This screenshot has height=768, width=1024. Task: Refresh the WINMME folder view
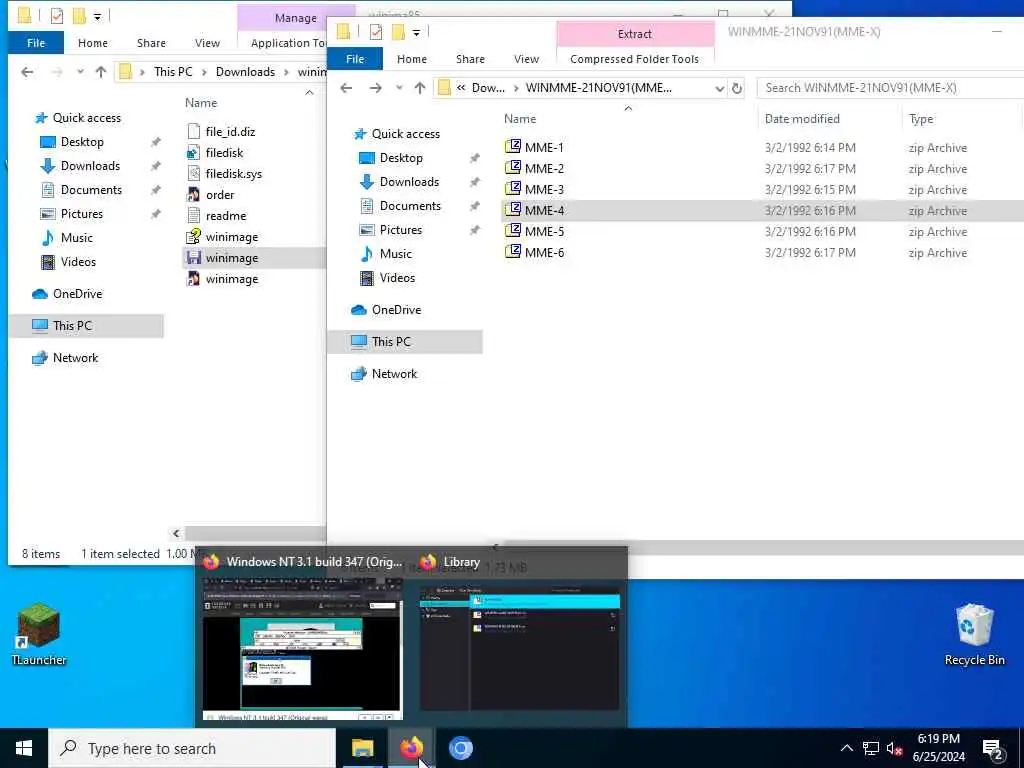pos(737,88)
